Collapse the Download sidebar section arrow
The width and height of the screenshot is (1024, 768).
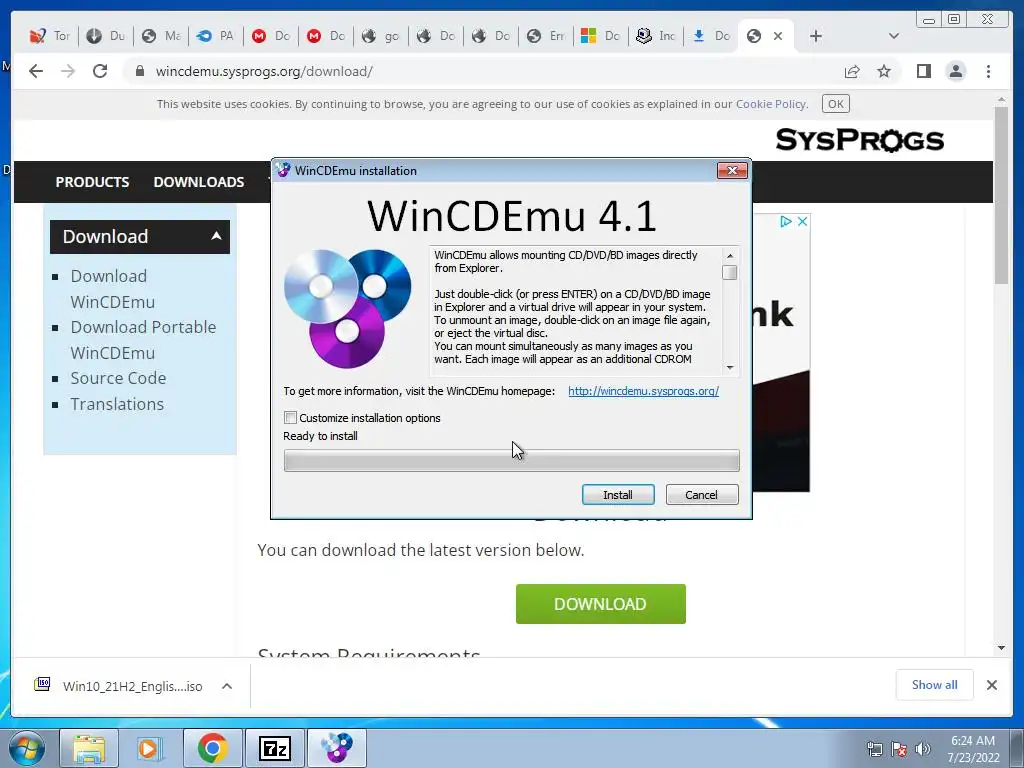(x=216, y=236)
